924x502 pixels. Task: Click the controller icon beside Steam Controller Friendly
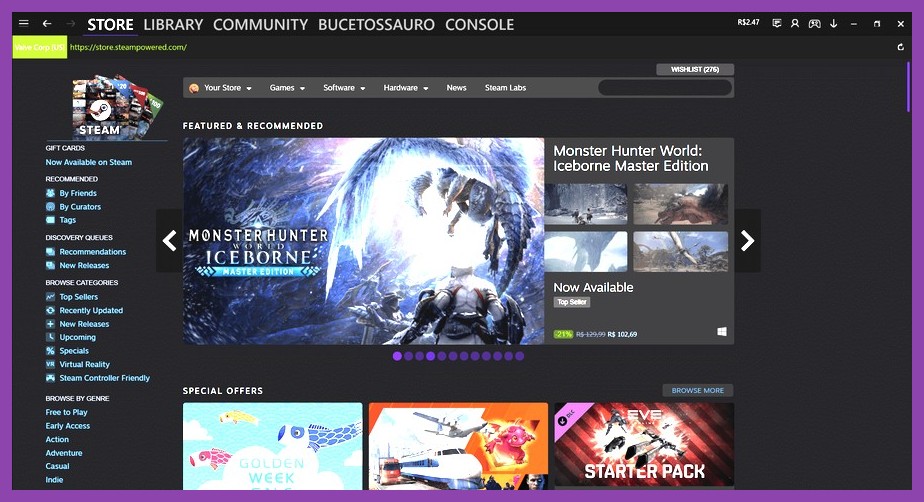[51, 378]
